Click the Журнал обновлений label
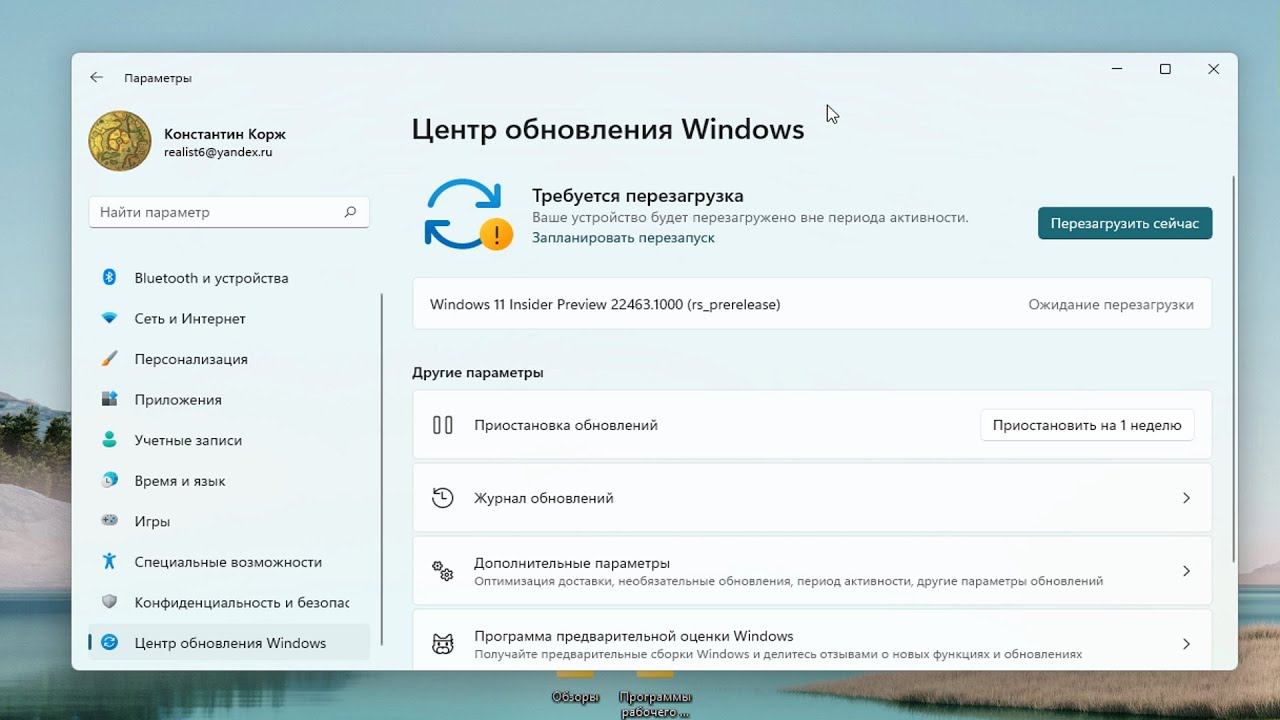1280x720 pixels. 544,498
